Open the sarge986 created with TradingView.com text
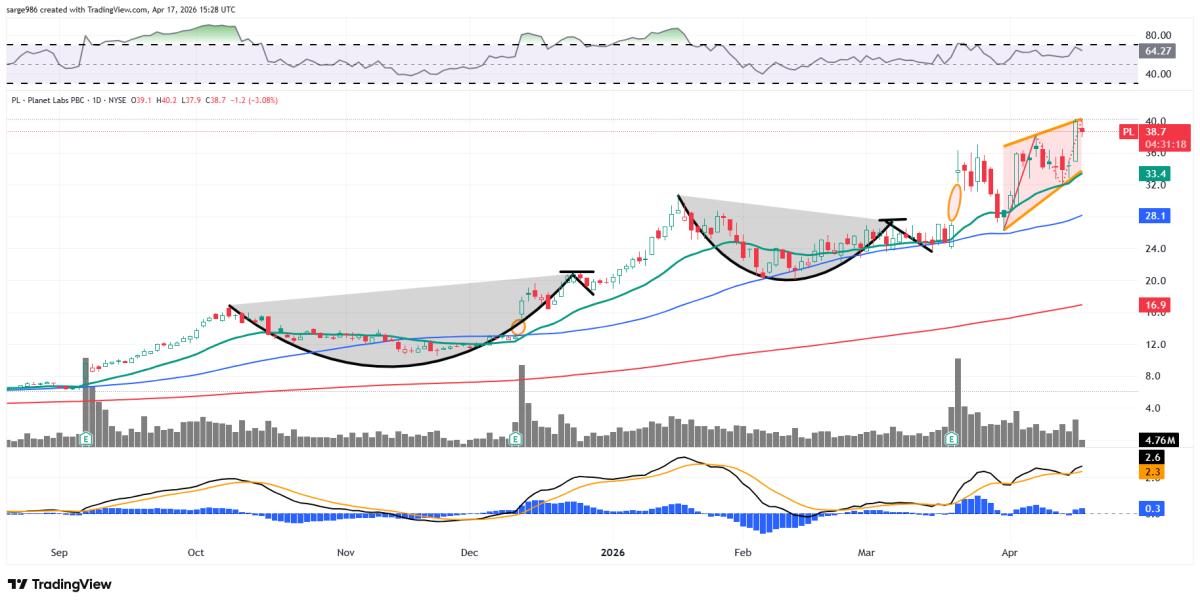1200x604 pixels. click(122, 9)
